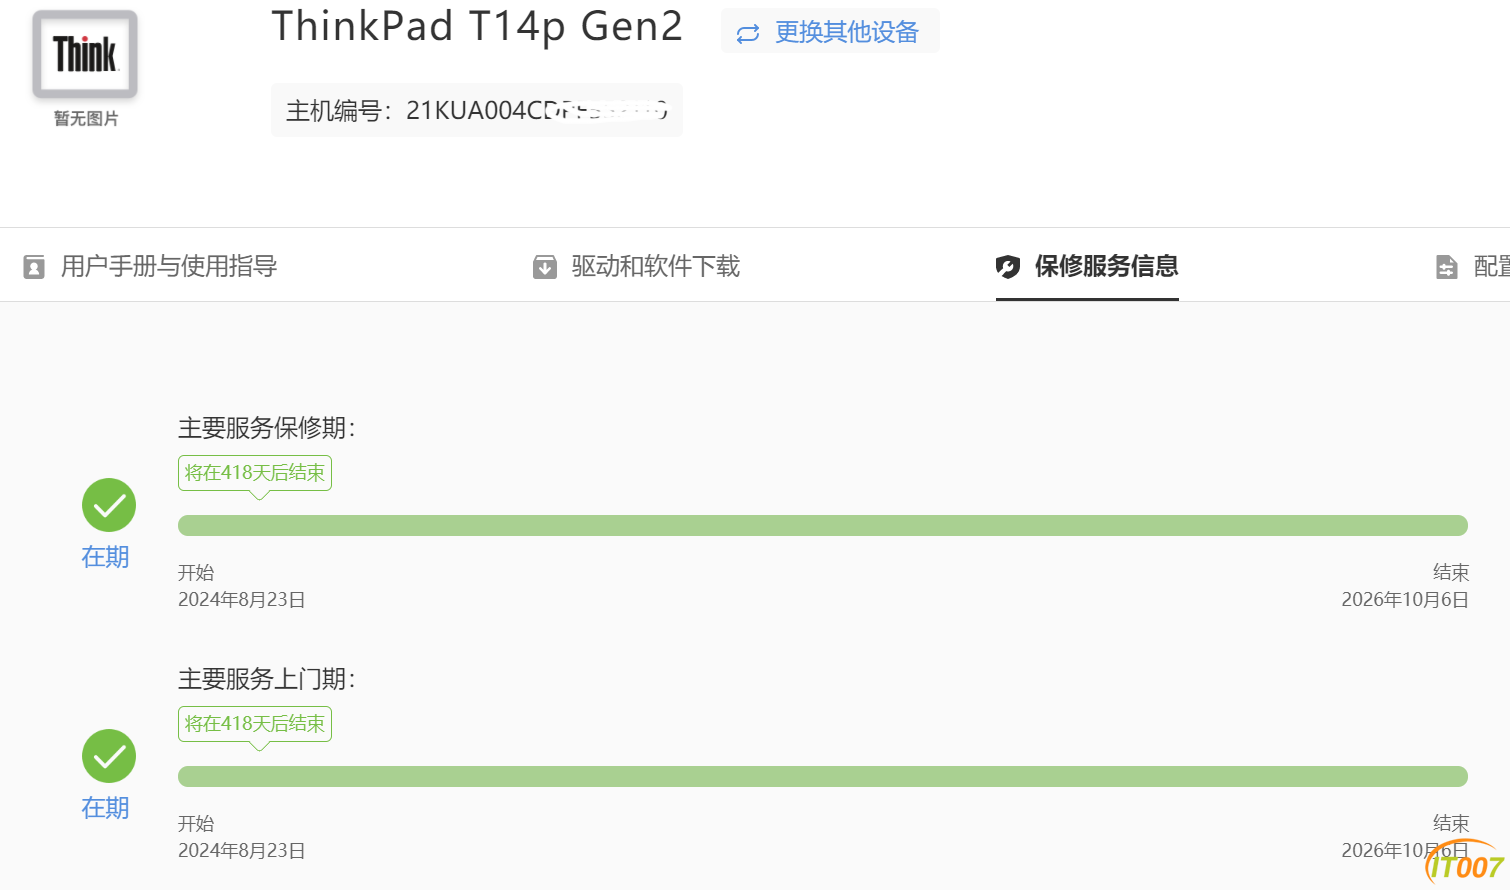Switch to the 驱动和软件下载 tab

click(x=656, y=266)
